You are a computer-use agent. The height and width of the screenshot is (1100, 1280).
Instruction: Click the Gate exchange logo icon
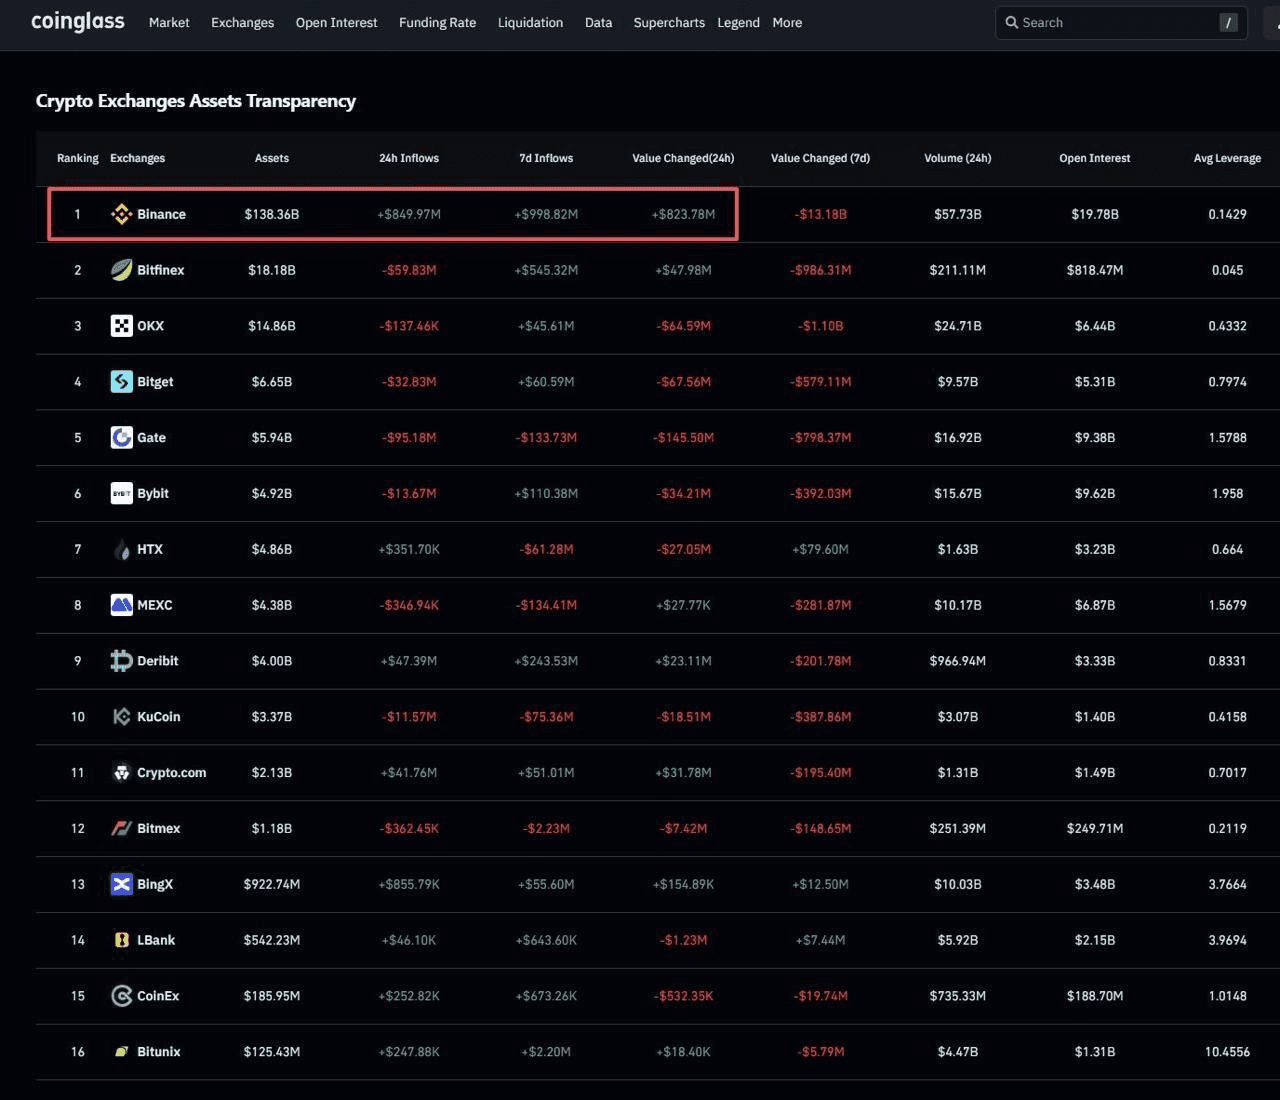coord(121,438)
